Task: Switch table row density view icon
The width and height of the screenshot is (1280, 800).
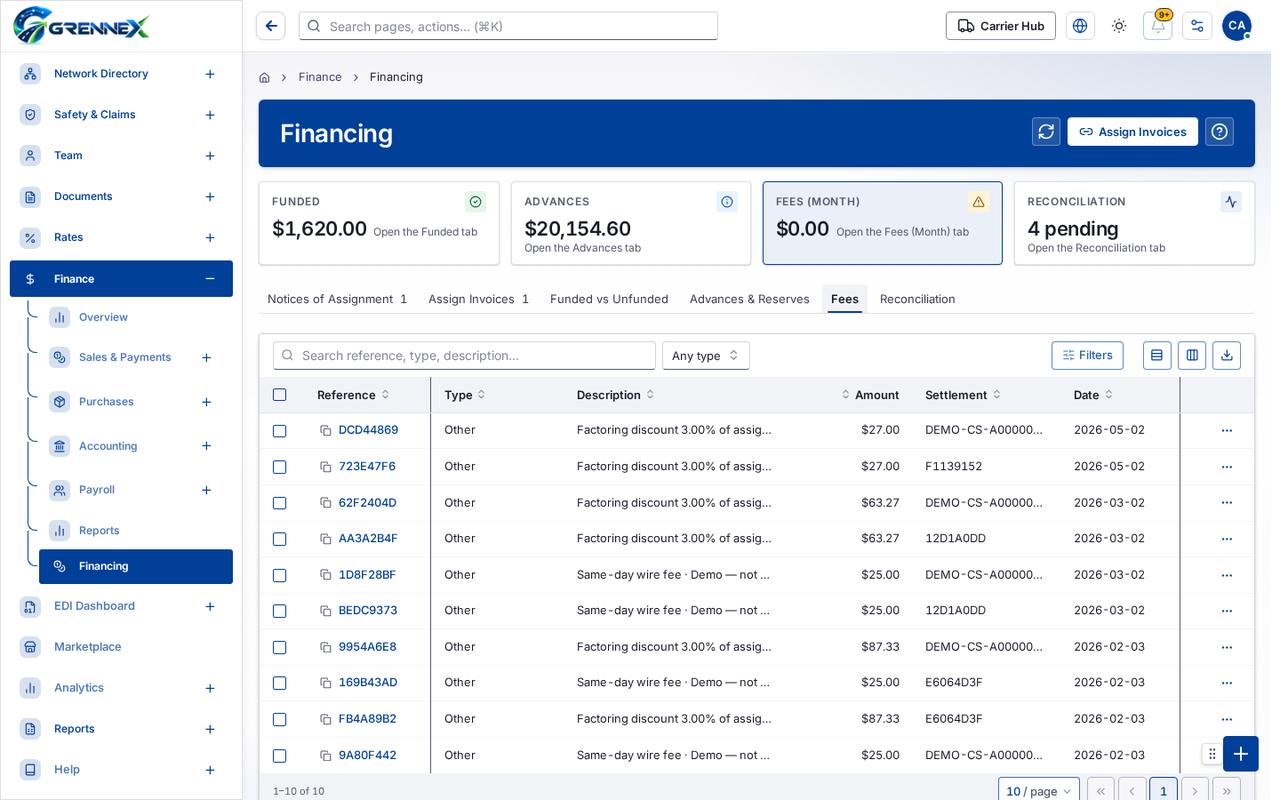Action: pyautogui.click(x=1157, y=355)
